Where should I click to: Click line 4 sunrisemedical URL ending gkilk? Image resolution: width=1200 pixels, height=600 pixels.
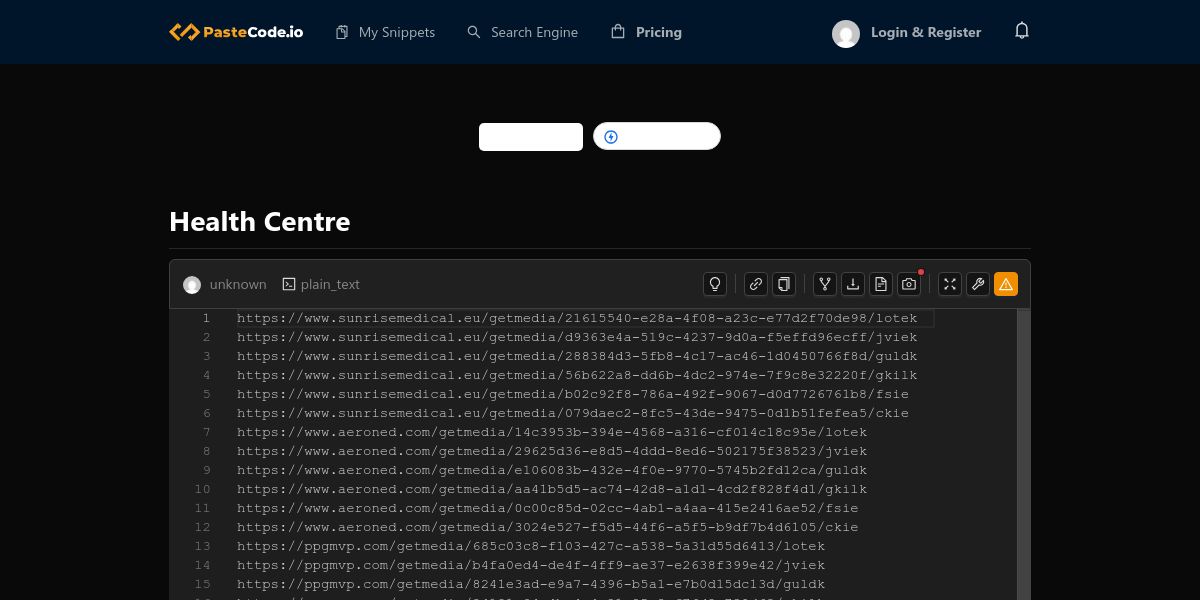577,375
